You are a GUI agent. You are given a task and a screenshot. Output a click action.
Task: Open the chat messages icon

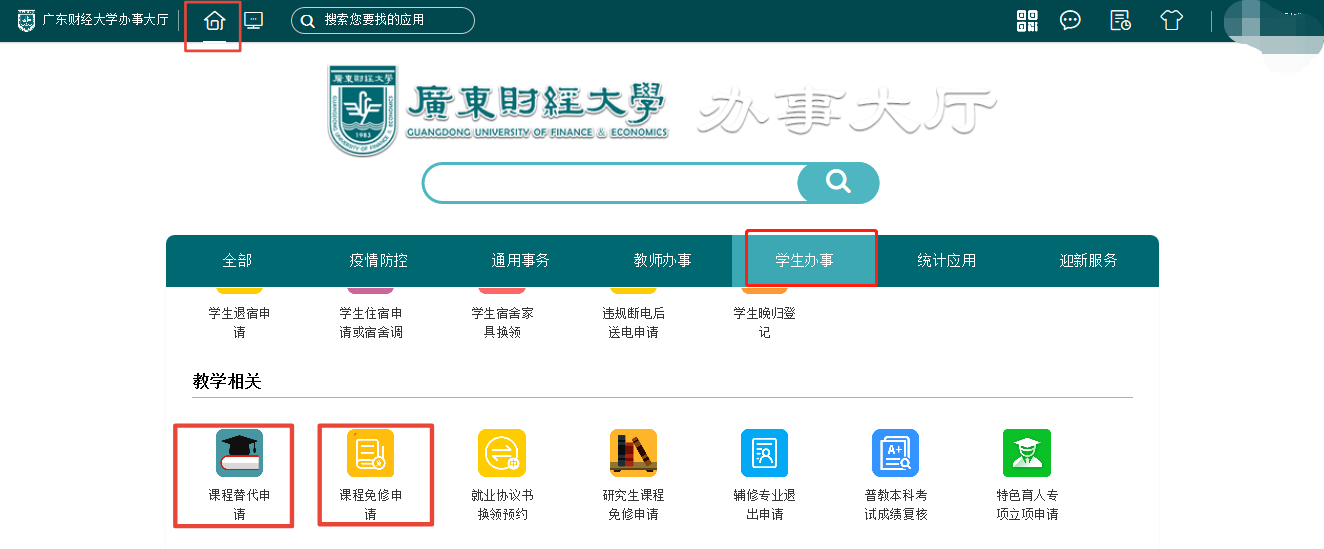[x=1070, y=21]
